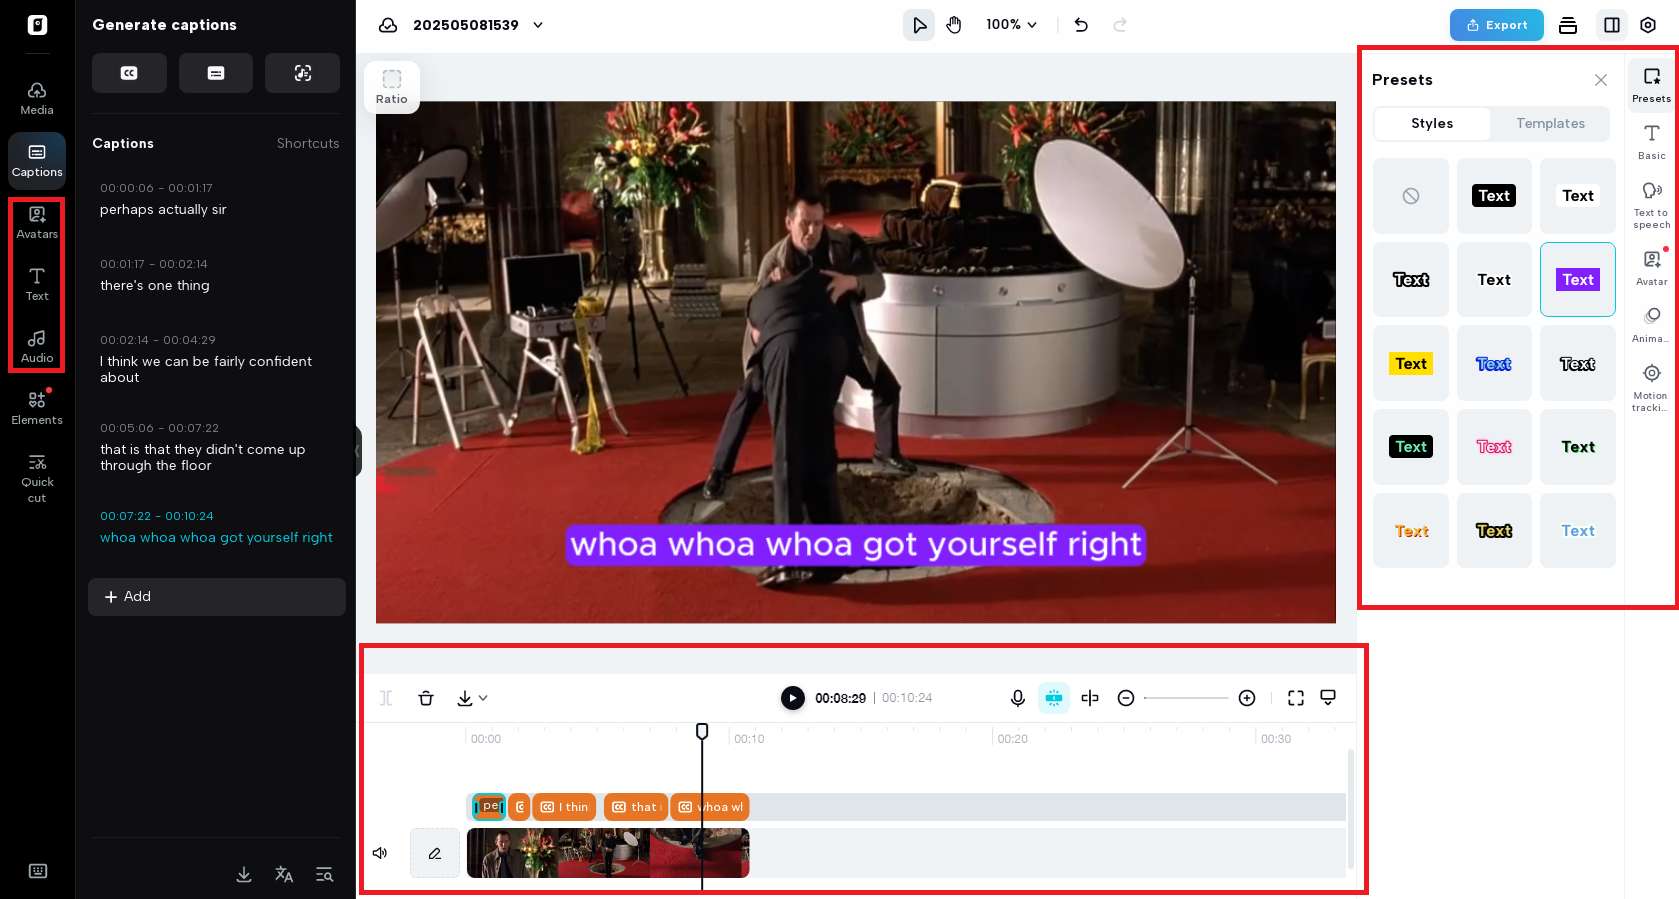The height and width of the screenshot is (899, 1679).
Task: Edit the video track cover pencil
Action: (435, 853)
